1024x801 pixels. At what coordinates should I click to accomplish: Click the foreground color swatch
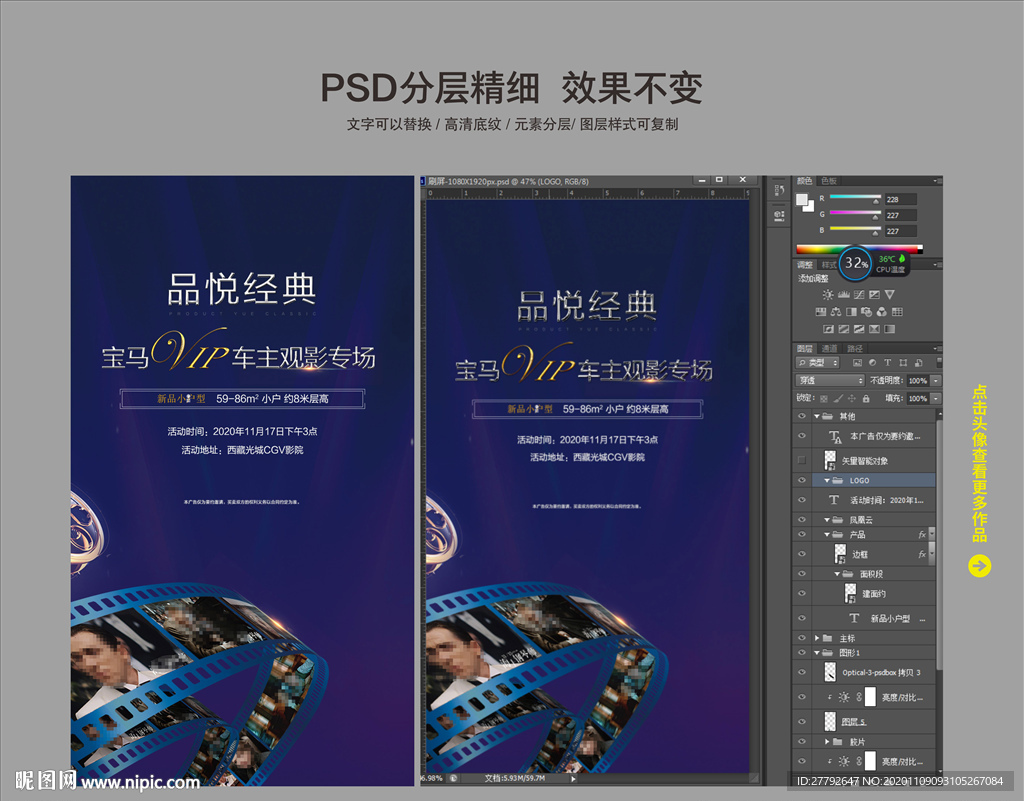(802, 200)
